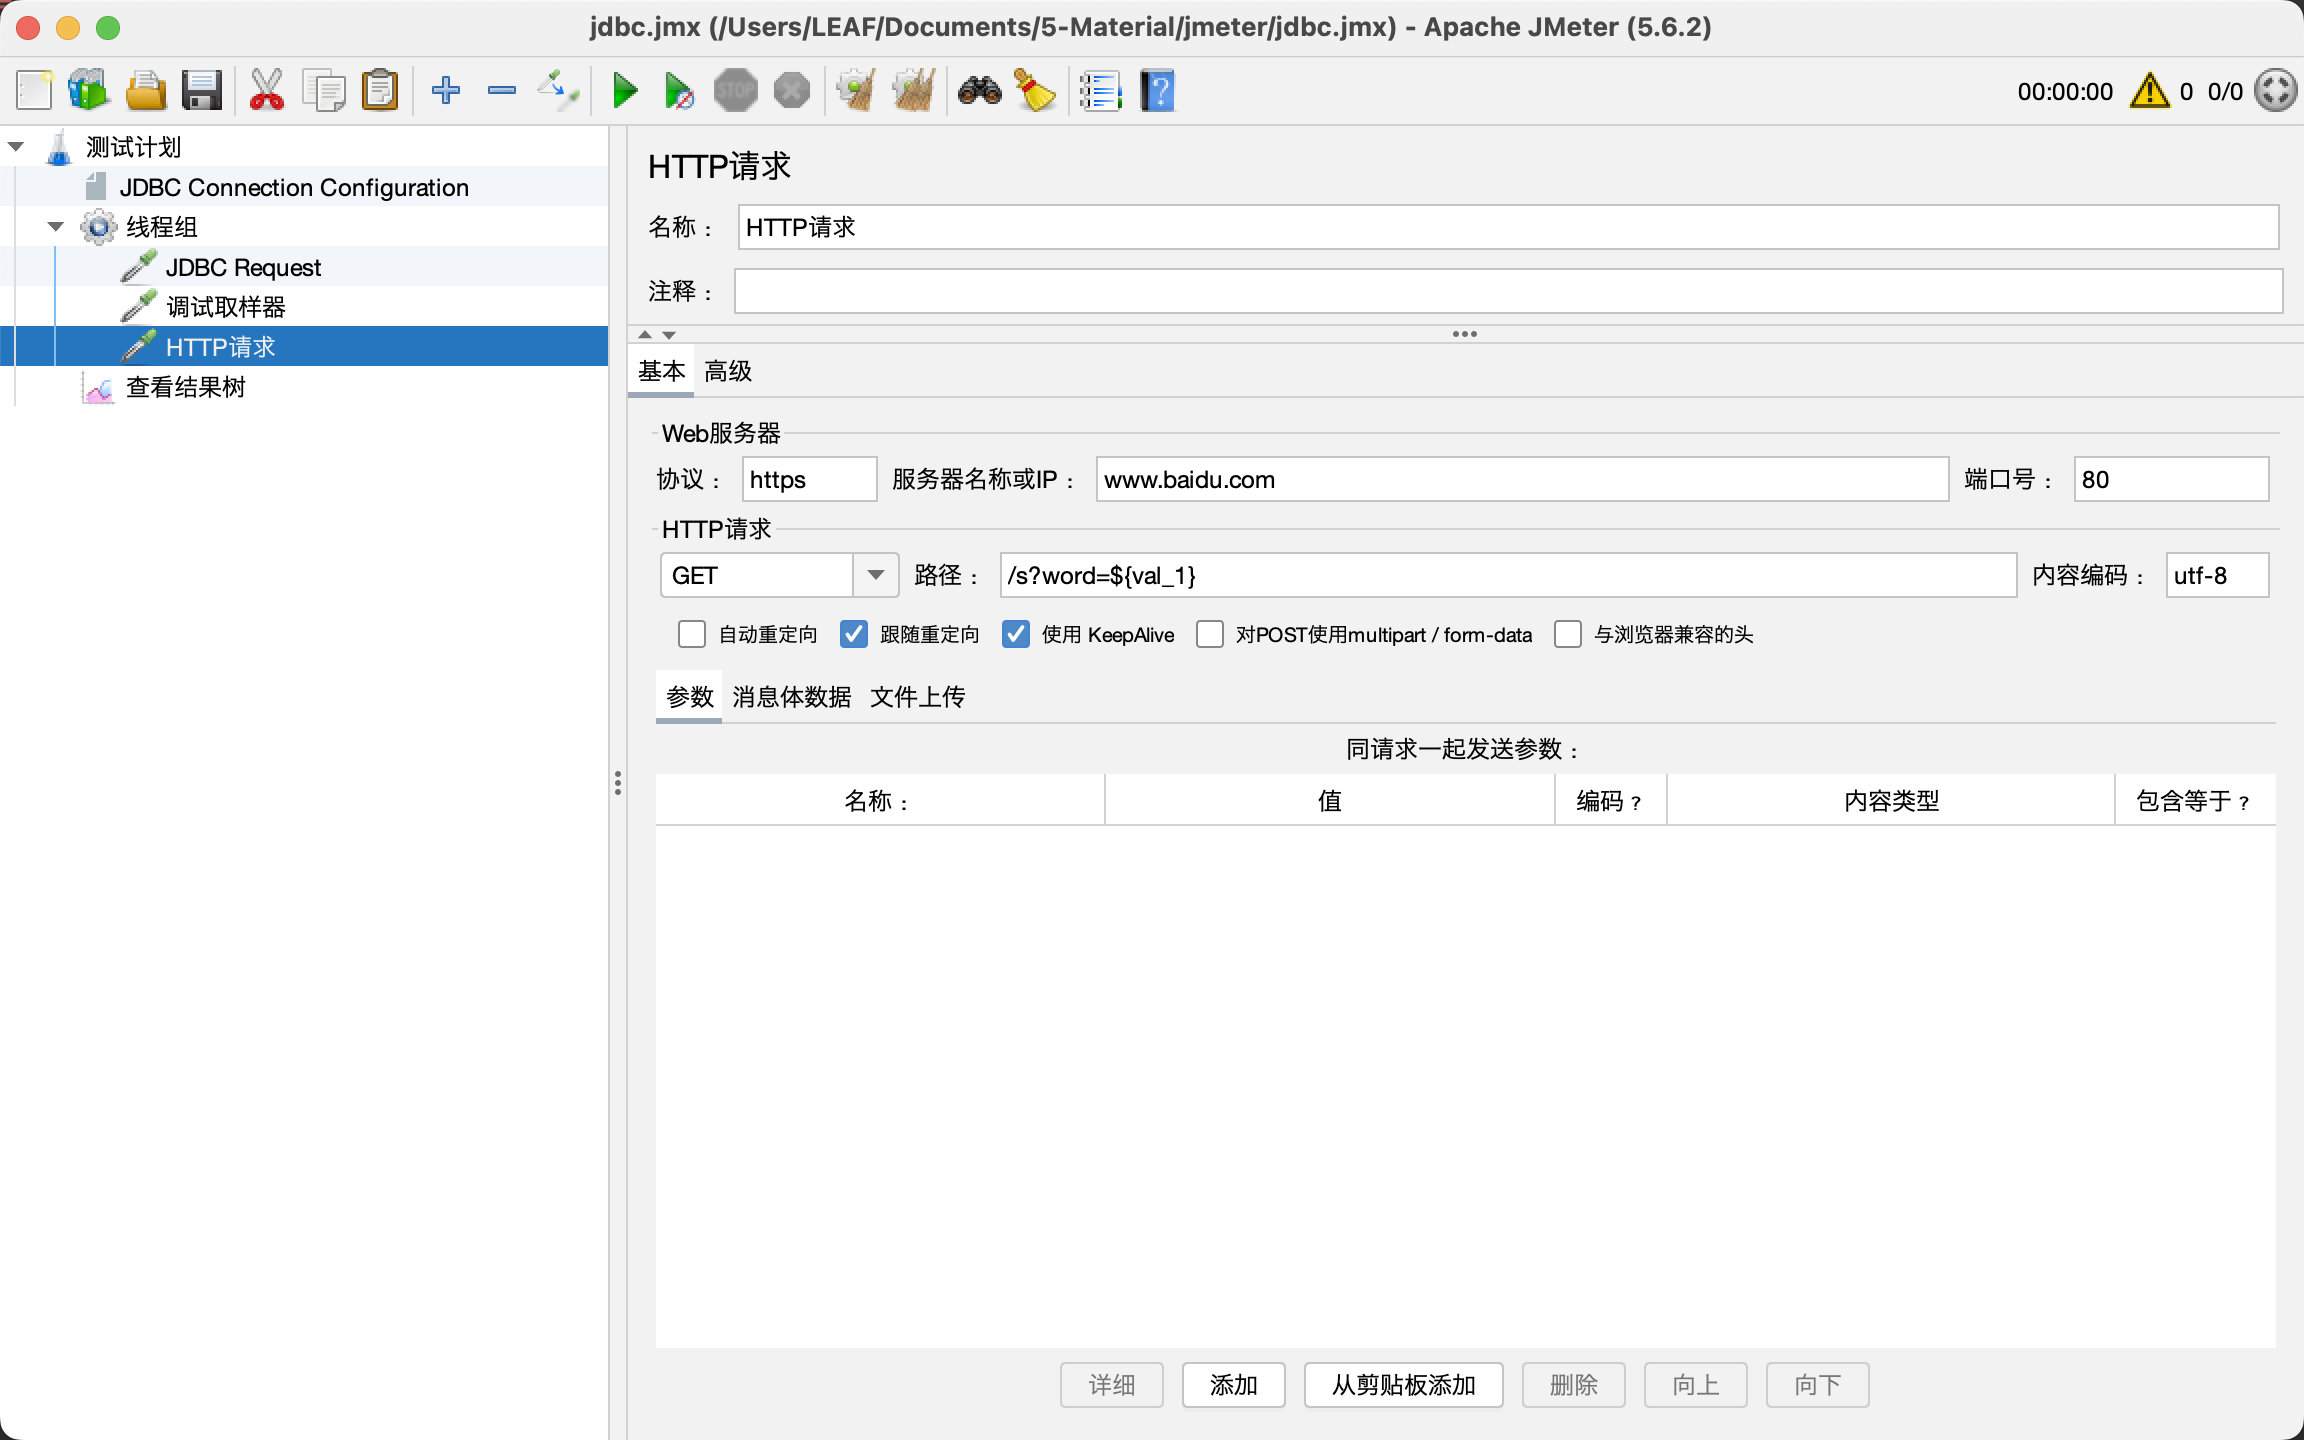2304x1440 pixels.
Task: Collapse the 测试计划 root node
Action: (x=16, y=147)
